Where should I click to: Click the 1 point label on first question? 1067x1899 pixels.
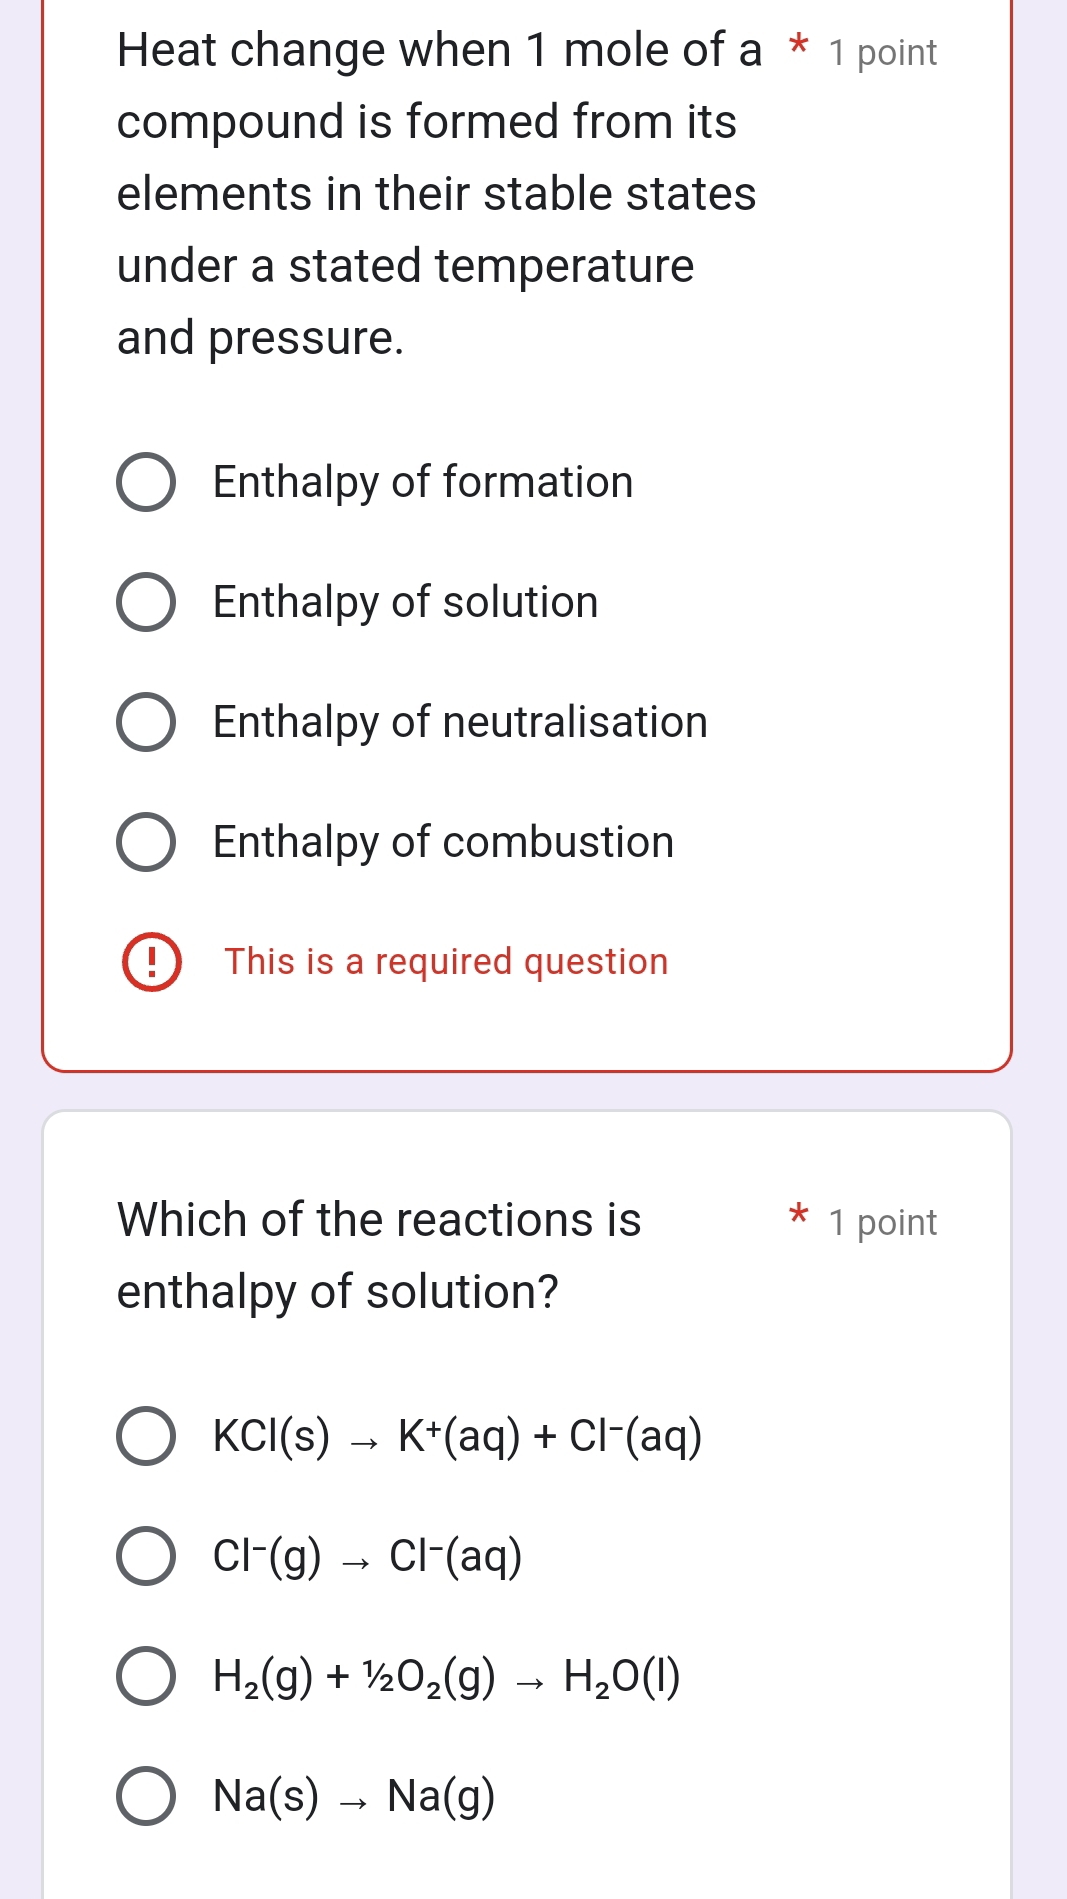point(881,53)
